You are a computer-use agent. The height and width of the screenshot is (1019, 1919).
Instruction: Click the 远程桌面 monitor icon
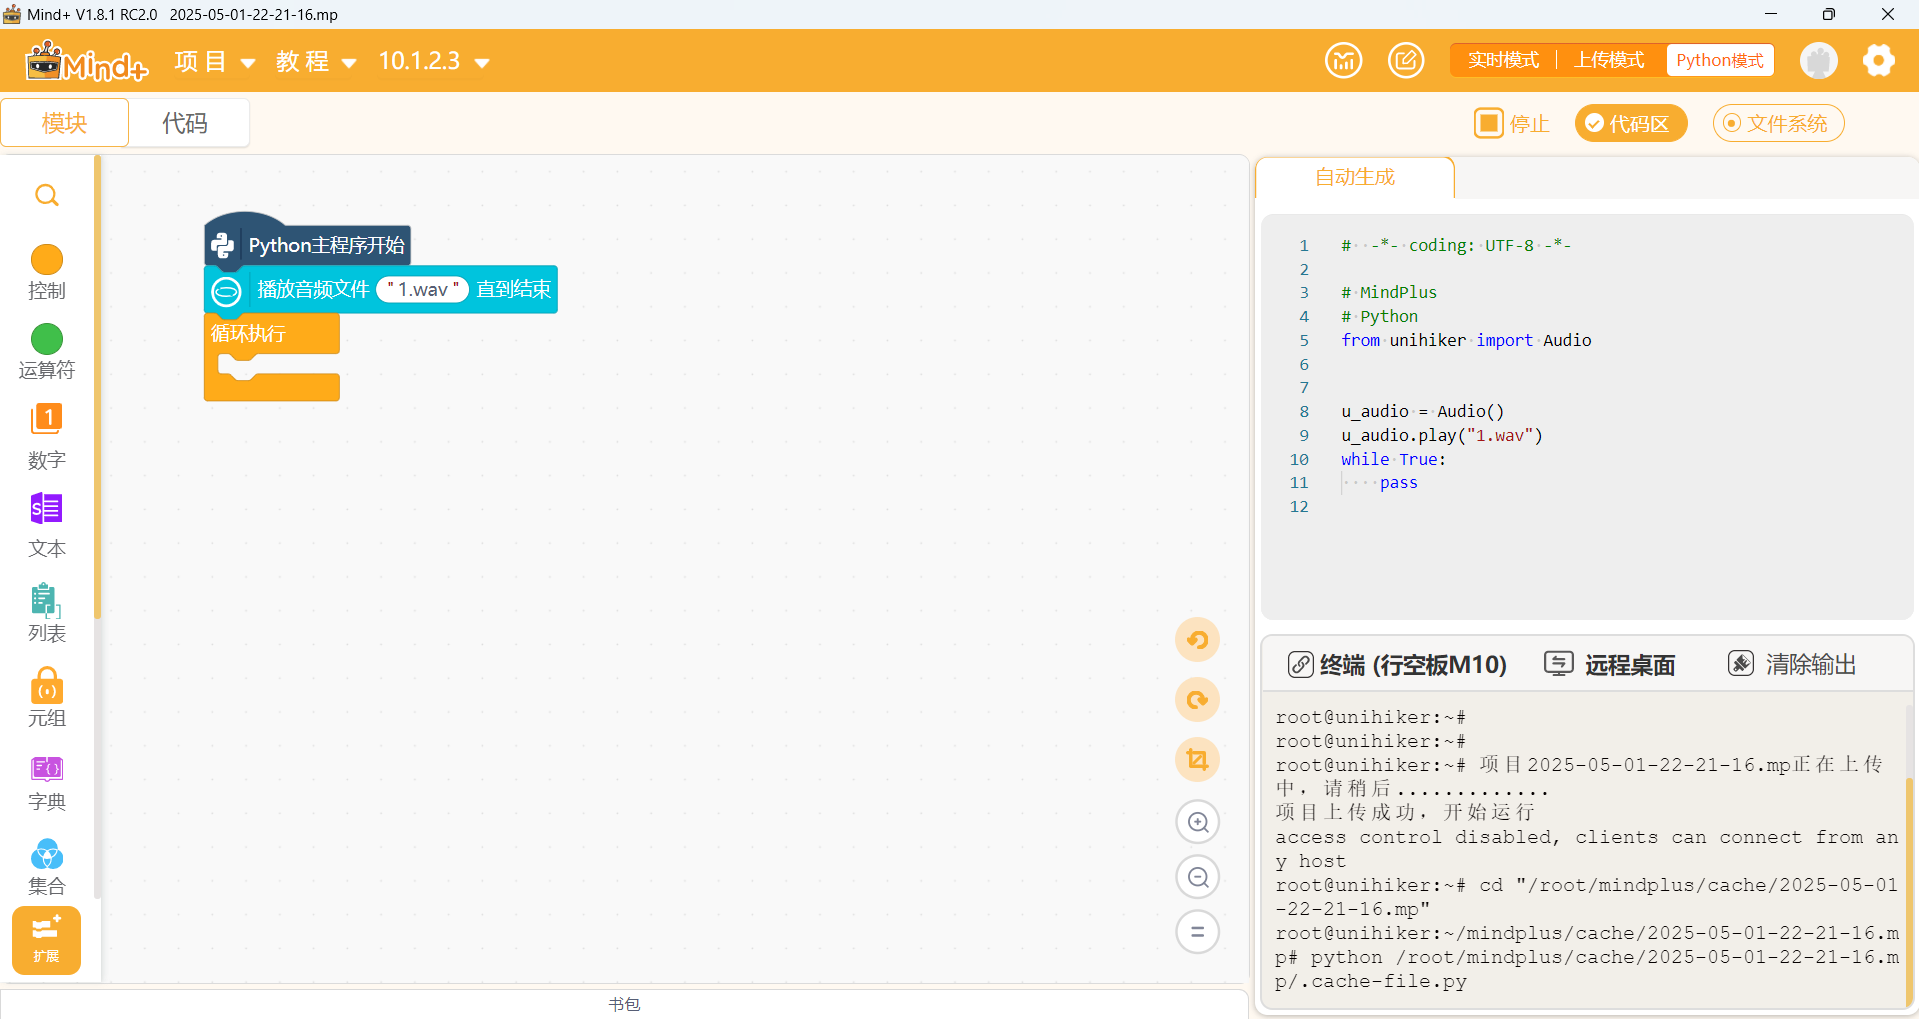pos(1559,663)
